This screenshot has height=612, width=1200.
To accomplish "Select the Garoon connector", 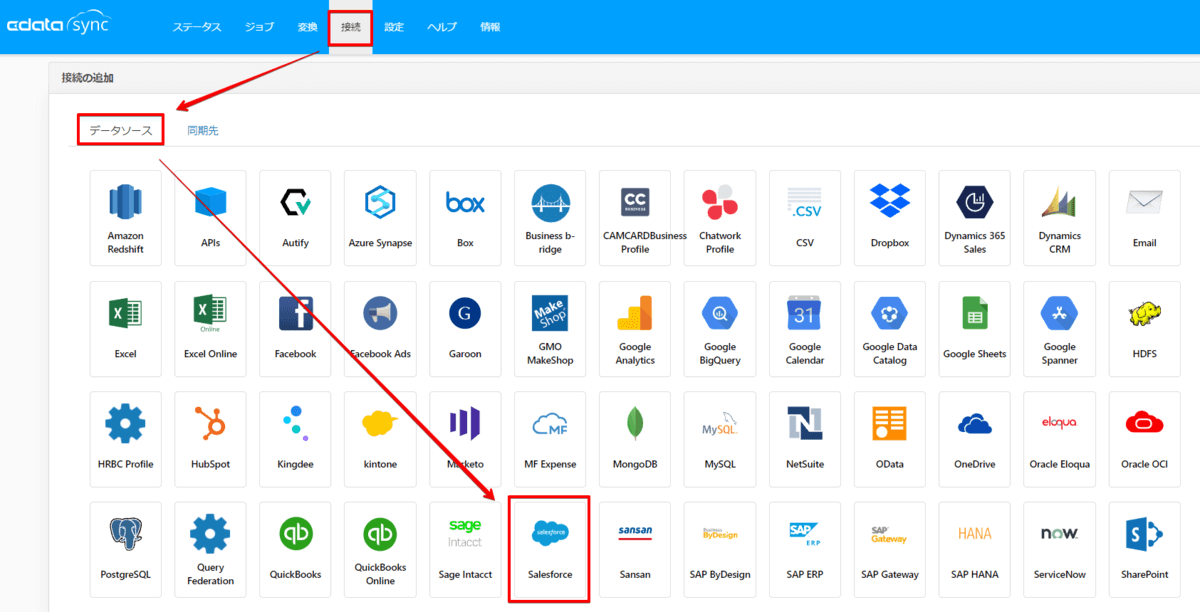I will pyautogui.click(x=466, y=329).
